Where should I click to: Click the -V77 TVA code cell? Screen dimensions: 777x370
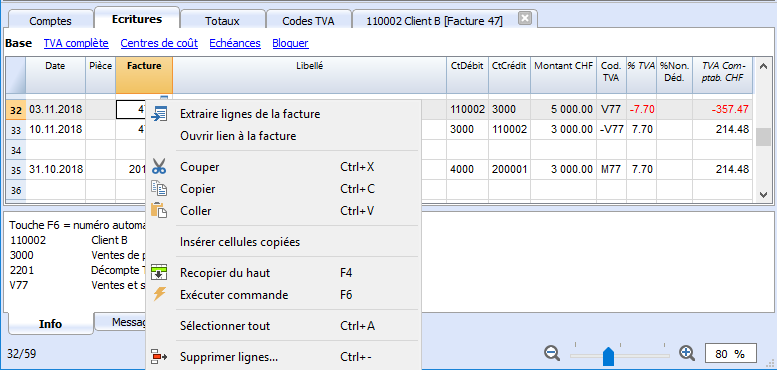[x=611, y=130]
